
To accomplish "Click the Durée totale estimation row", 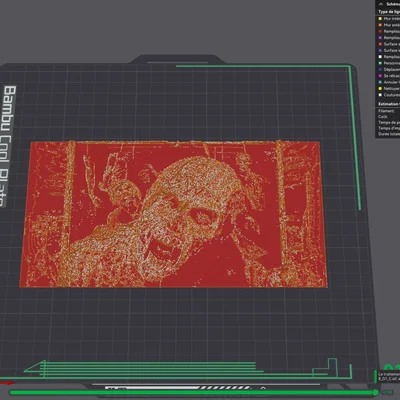I will coord(389,134).
